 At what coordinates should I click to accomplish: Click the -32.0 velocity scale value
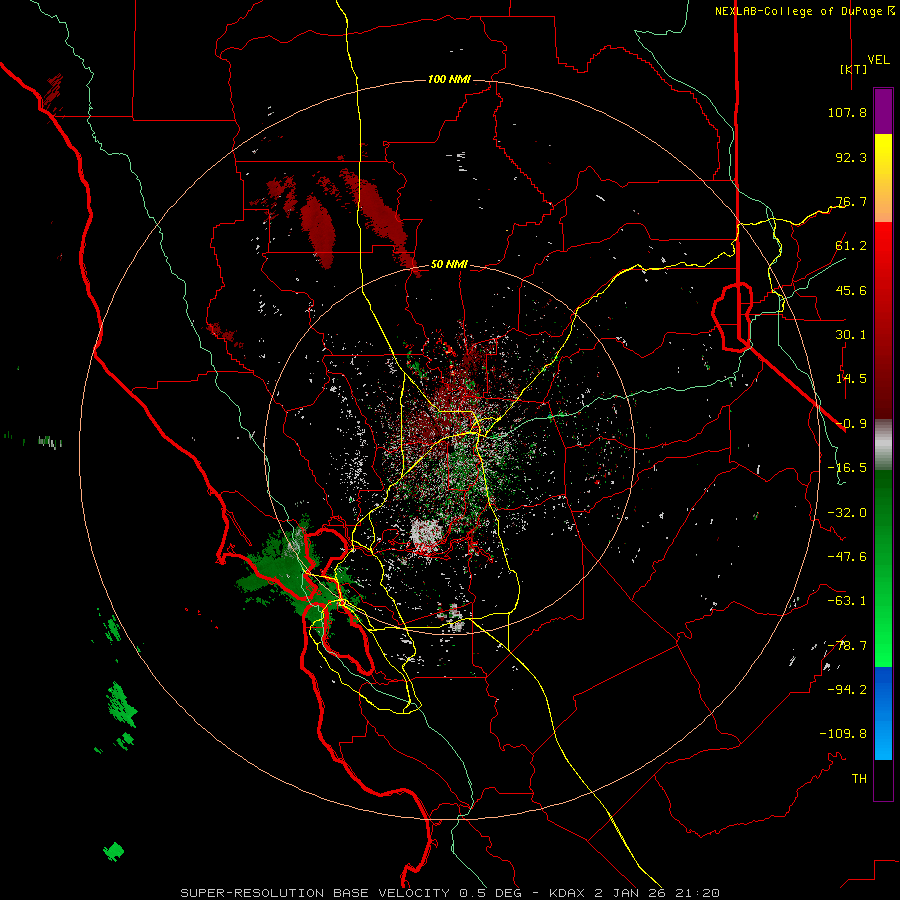tap(847, 513)
